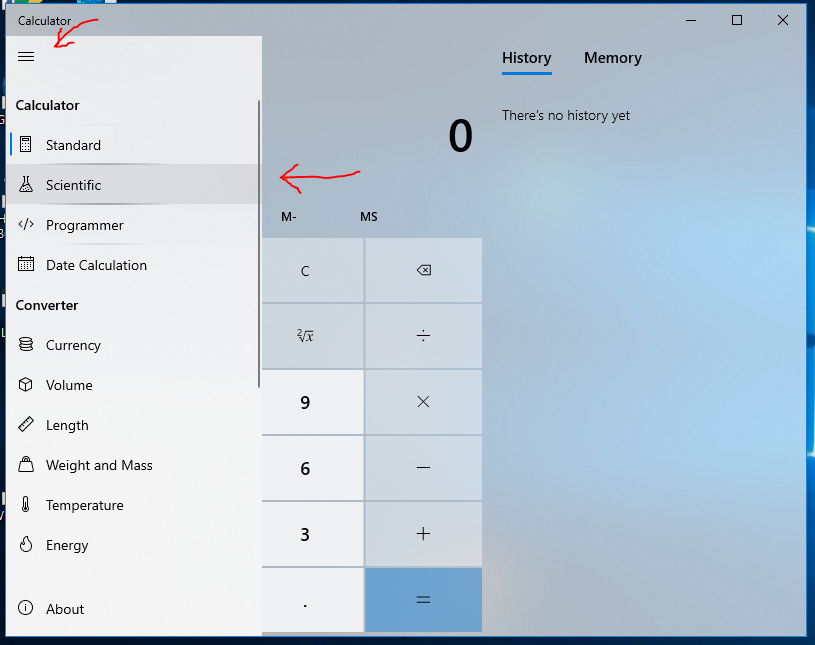Viewport: 815px width, 645px height.
Task: Open the About page
Action: click(x=133, y=609)
